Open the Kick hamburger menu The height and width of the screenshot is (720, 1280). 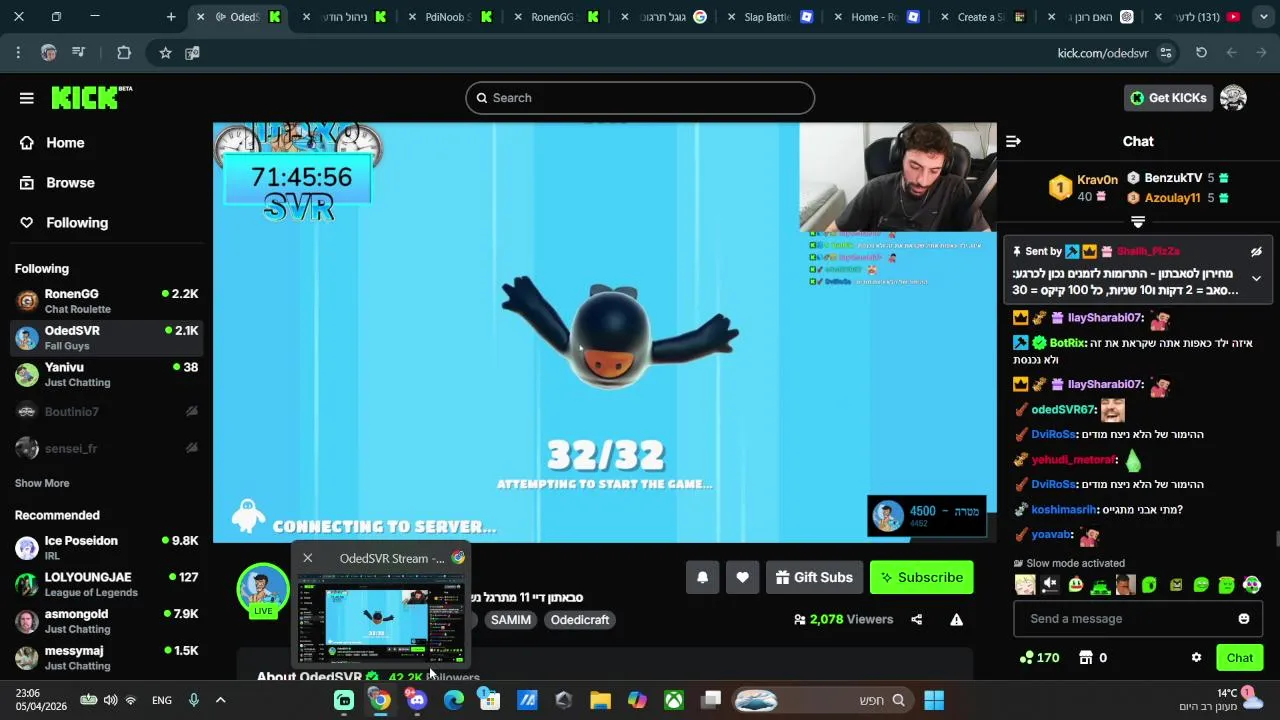point(27,98)
